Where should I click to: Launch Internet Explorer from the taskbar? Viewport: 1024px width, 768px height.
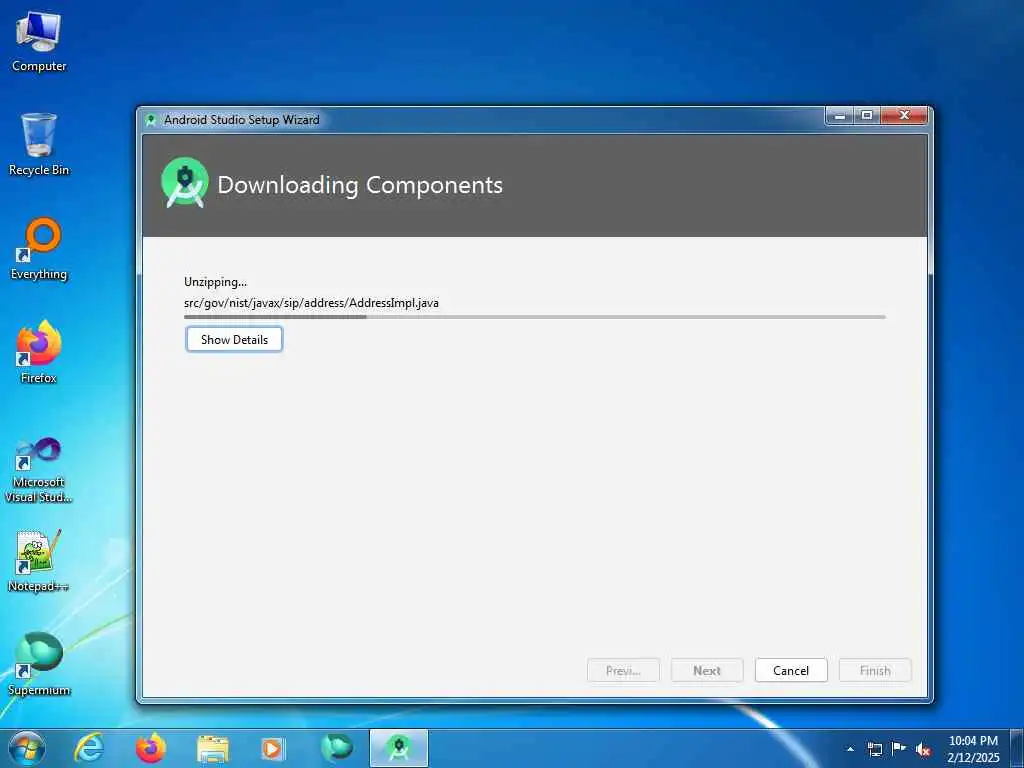88,748
